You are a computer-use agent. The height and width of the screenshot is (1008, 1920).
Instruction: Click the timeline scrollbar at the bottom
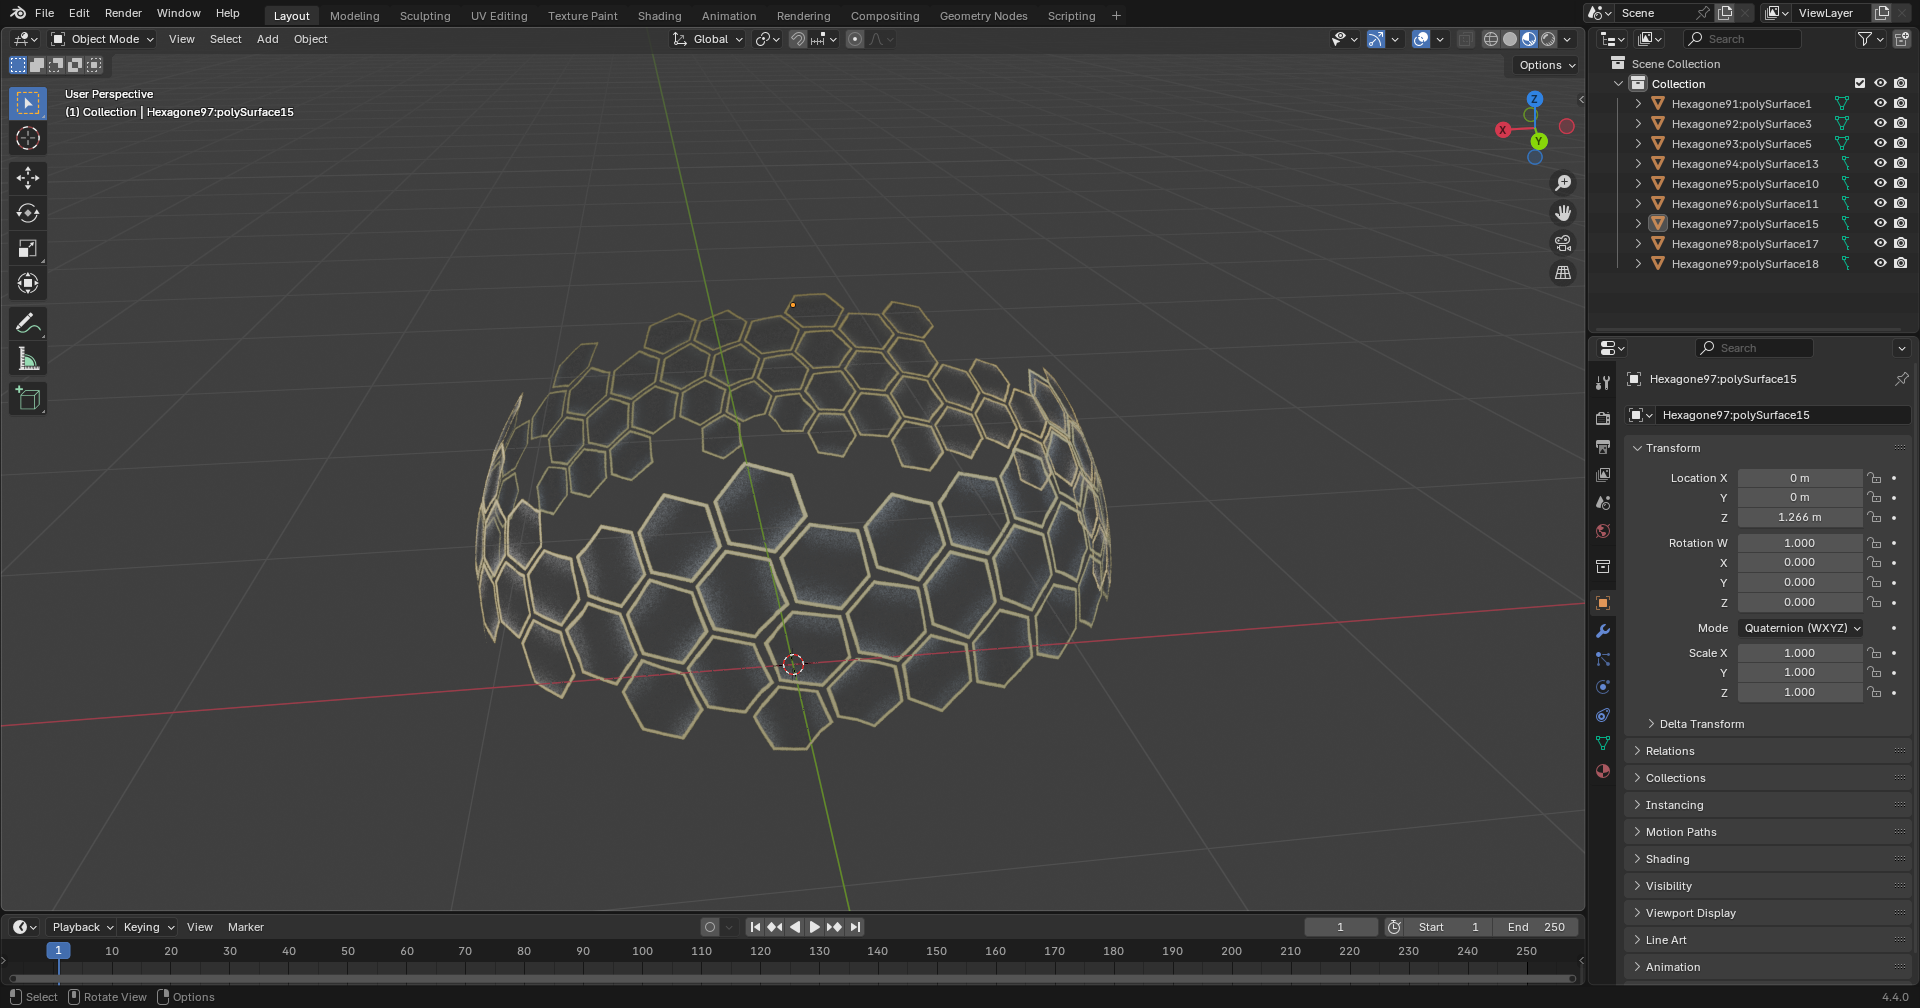point(790,978)
